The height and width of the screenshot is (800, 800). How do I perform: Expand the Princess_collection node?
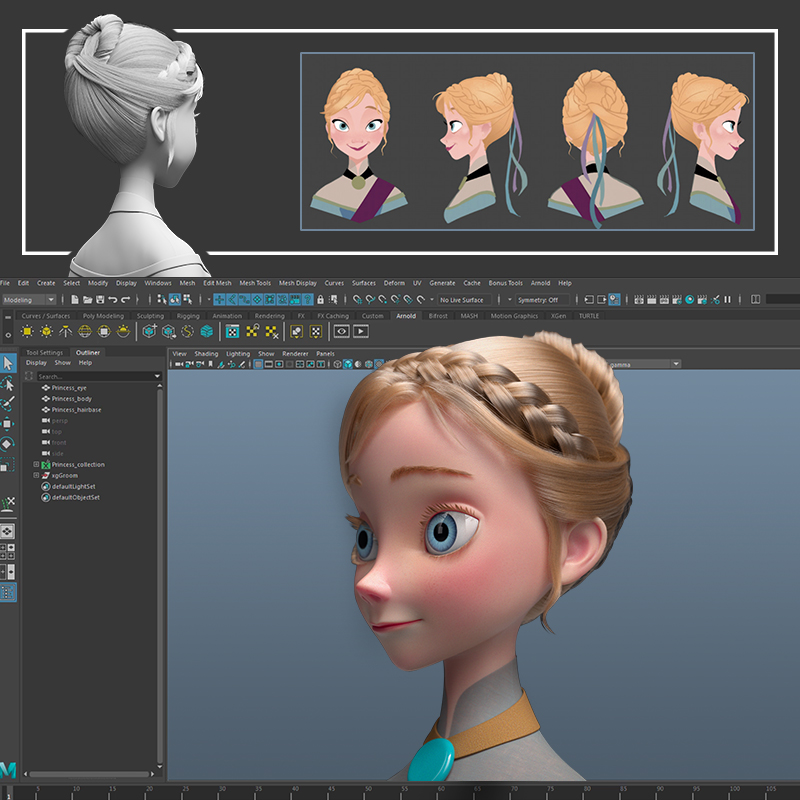pyautogui.click(x=36, y=464)
